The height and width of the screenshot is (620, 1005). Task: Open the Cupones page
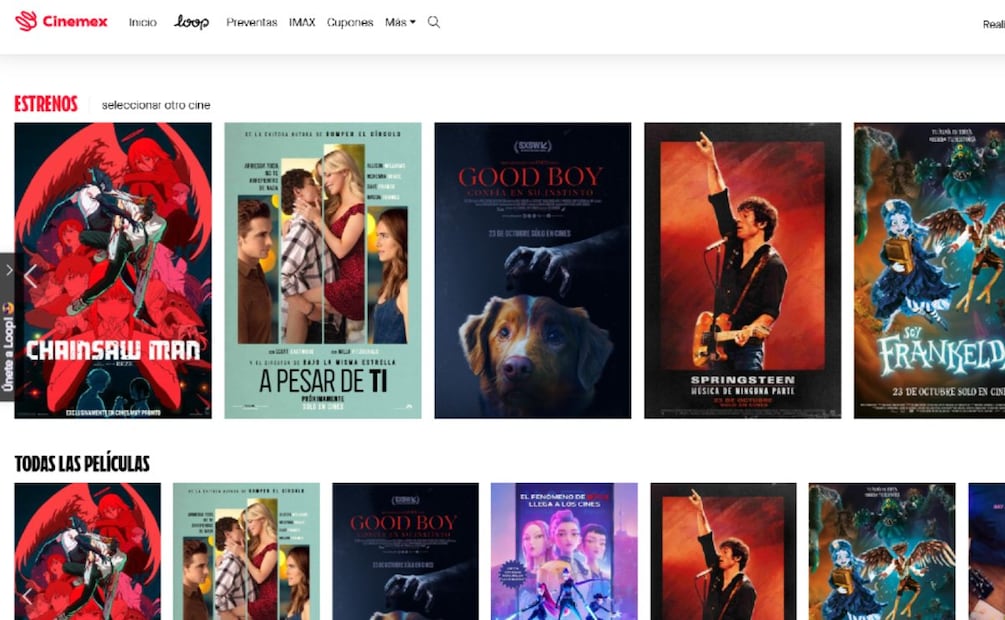[350, 22]
